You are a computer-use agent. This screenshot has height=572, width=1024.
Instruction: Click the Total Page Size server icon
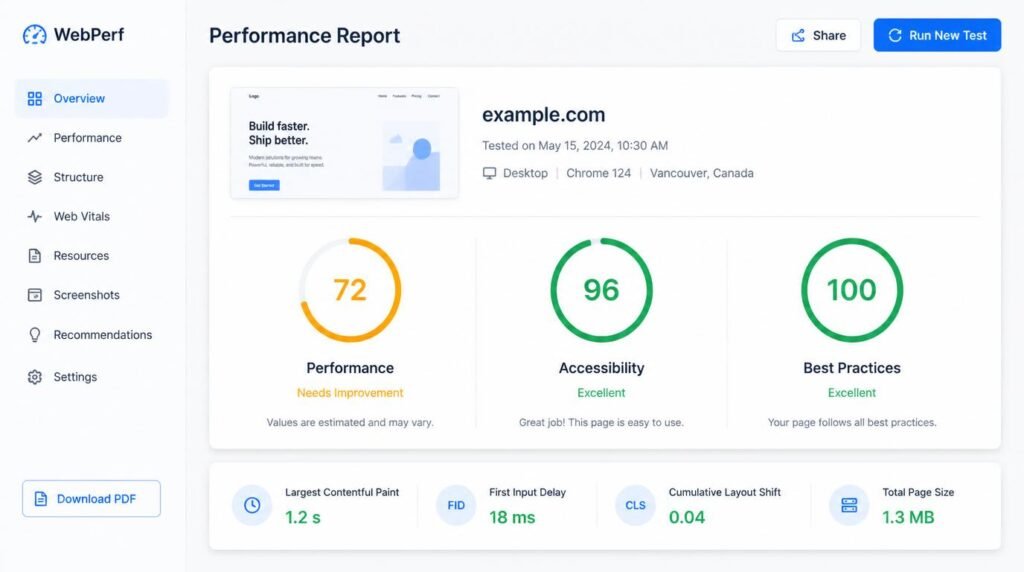pos(849,505)
